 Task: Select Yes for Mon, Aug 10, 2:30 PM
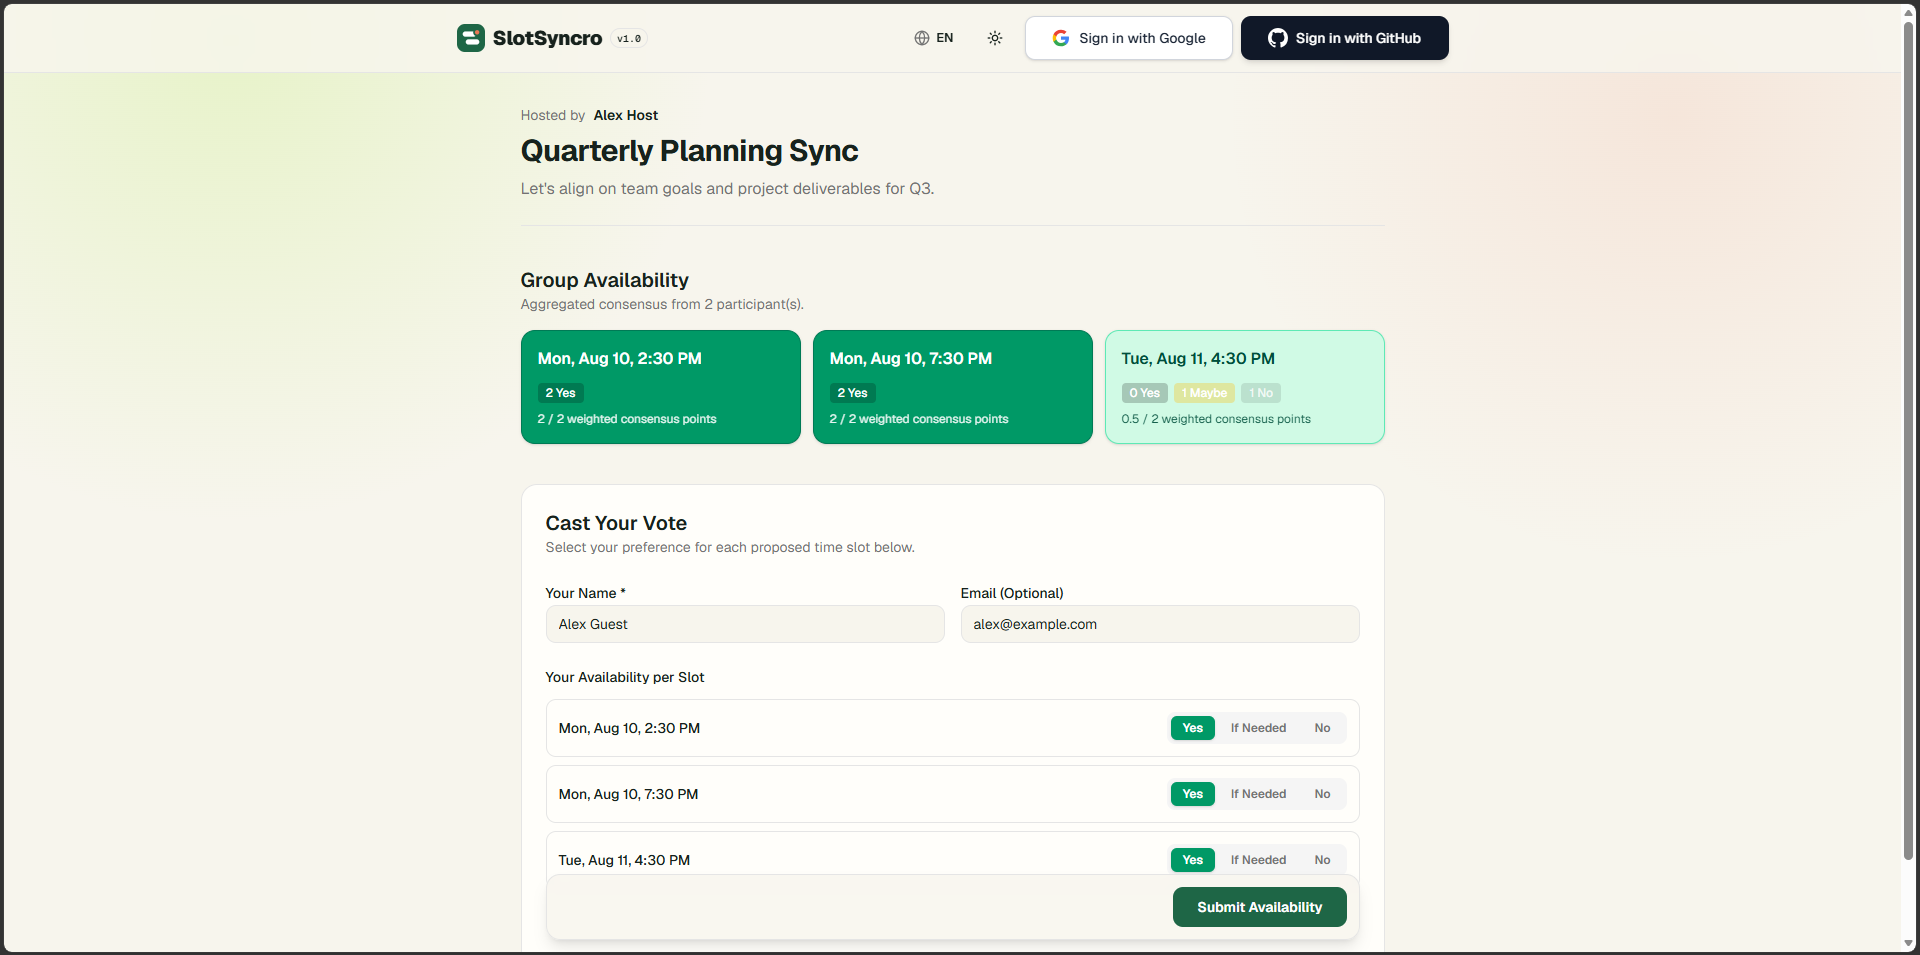[x=1193, y=728]
